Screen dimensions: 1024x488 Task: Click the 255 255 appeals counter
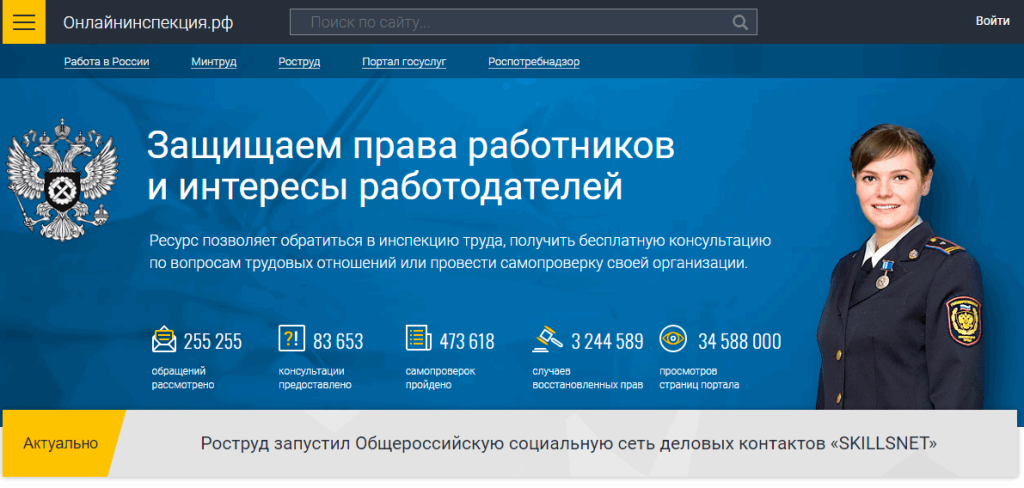(212, 341)
